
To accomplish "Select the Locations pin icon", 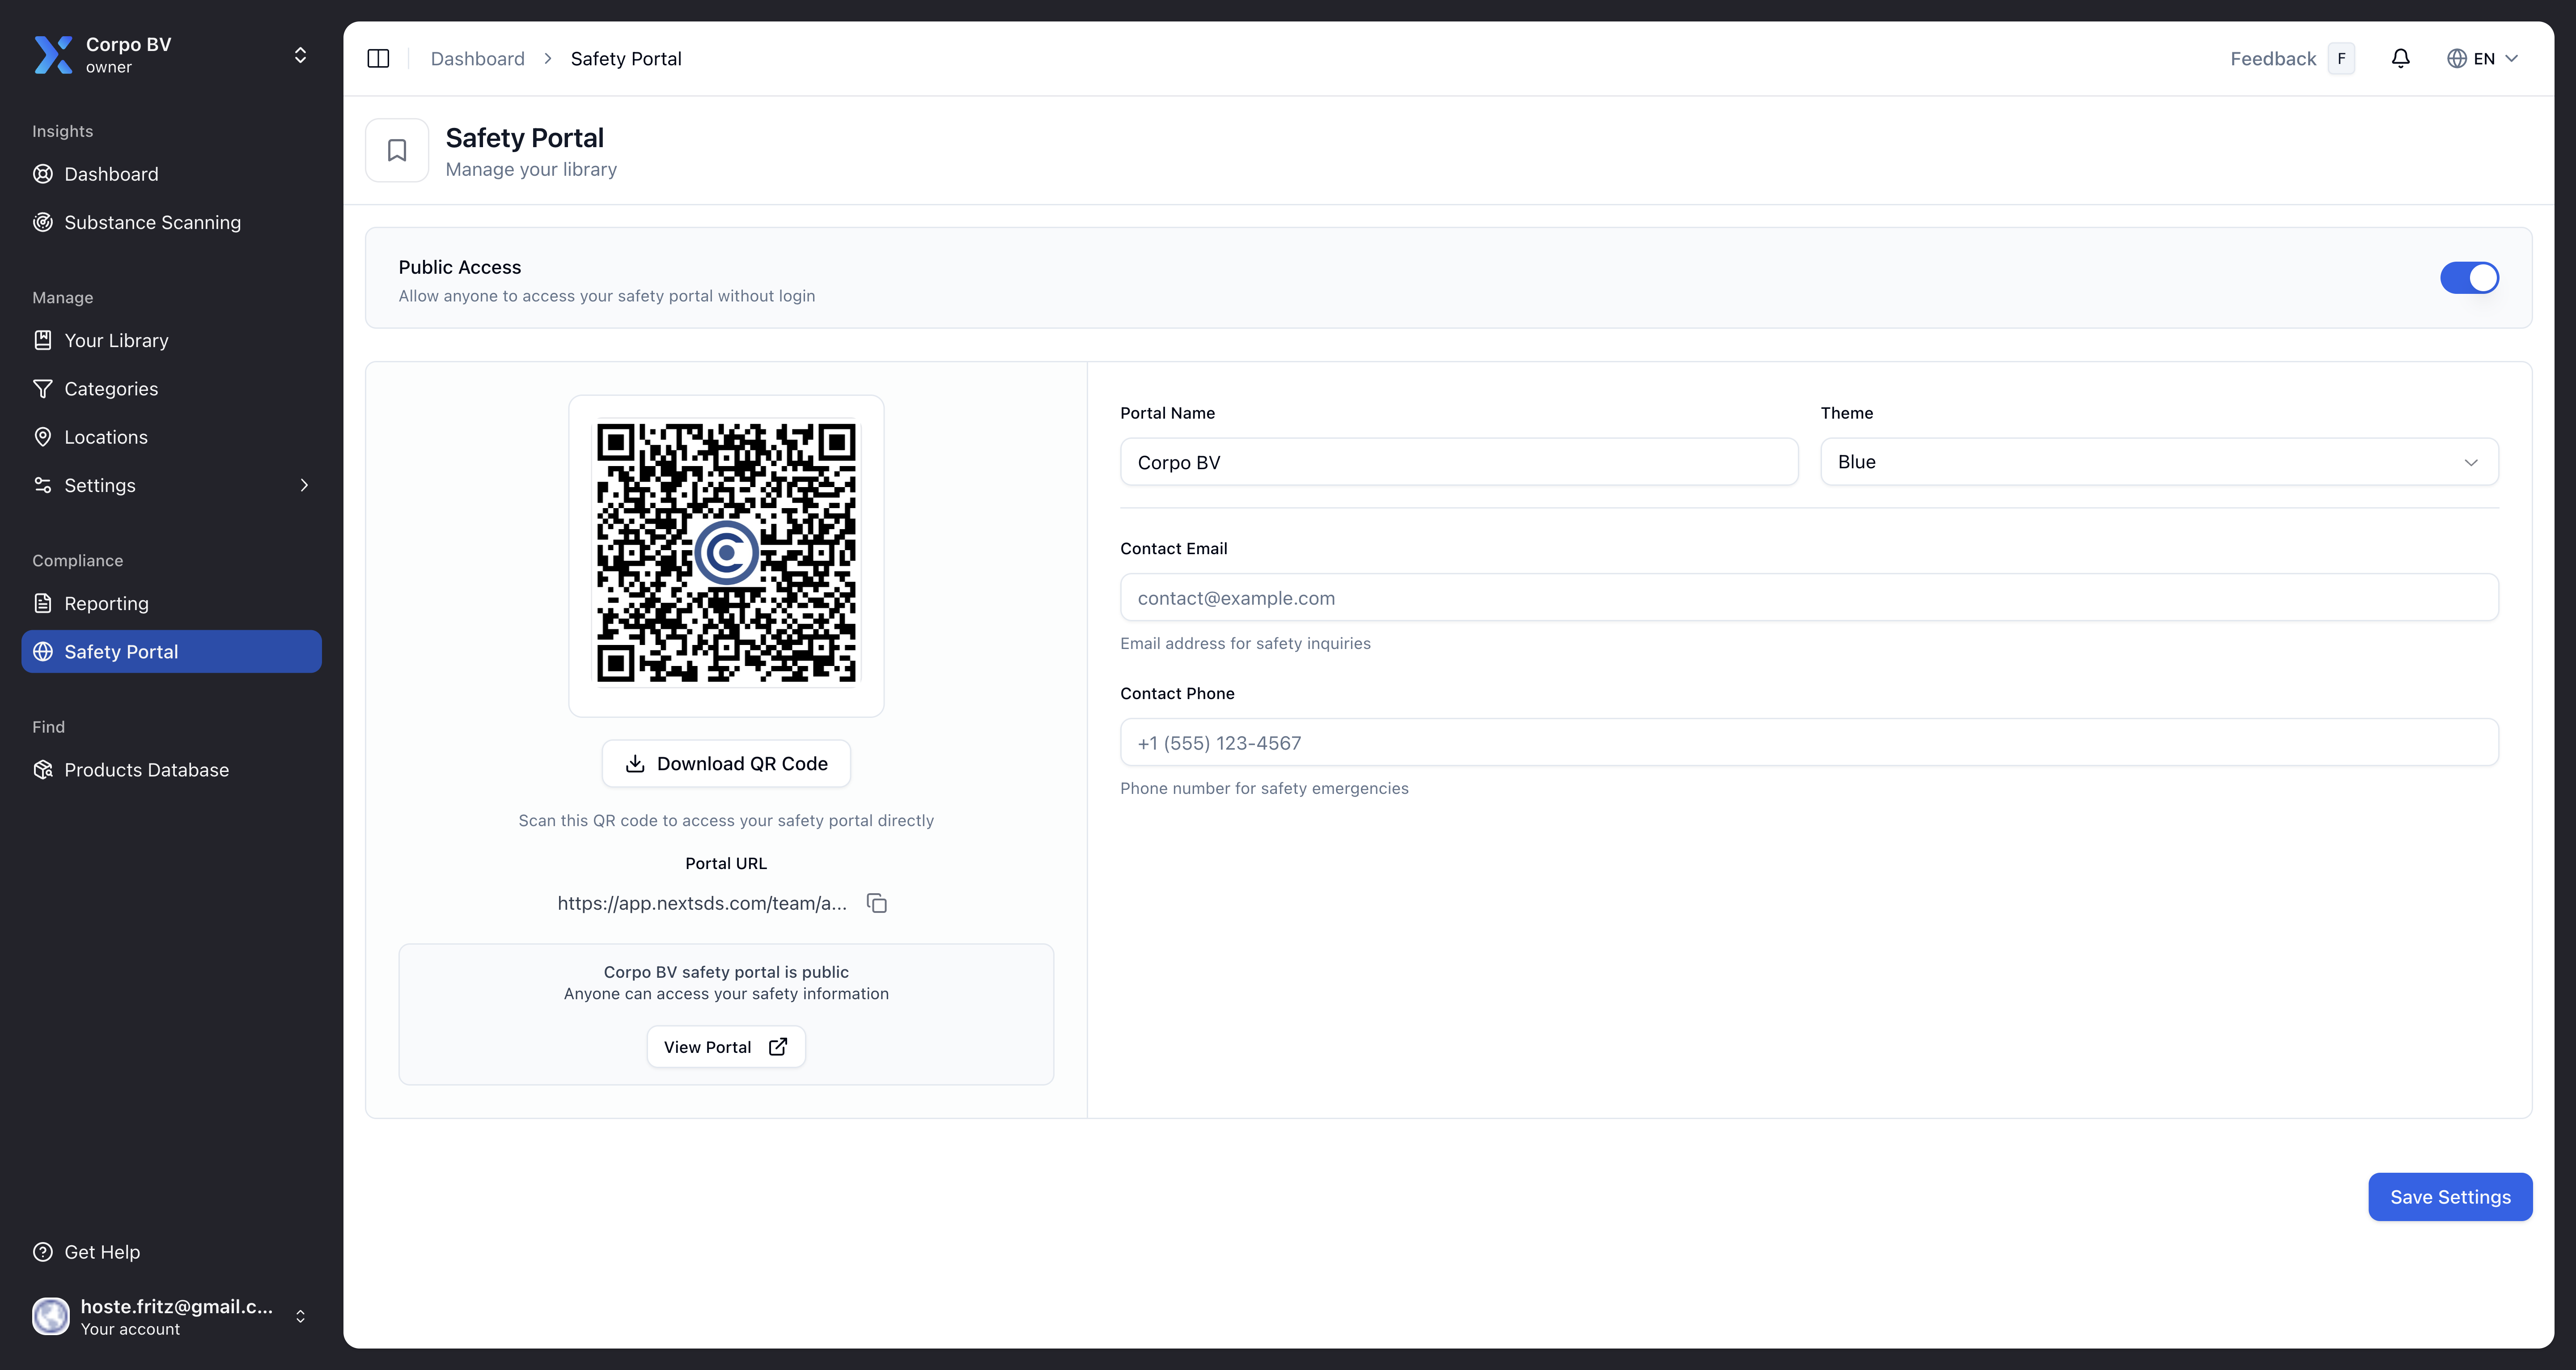I will 42,437.
